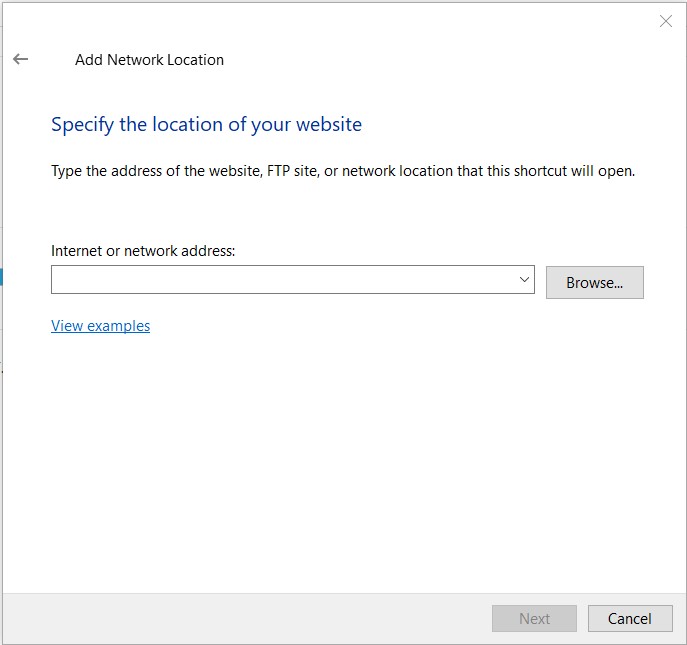Open the View examples link
Viewport: 687px width, 645px height.
(100, 326)
